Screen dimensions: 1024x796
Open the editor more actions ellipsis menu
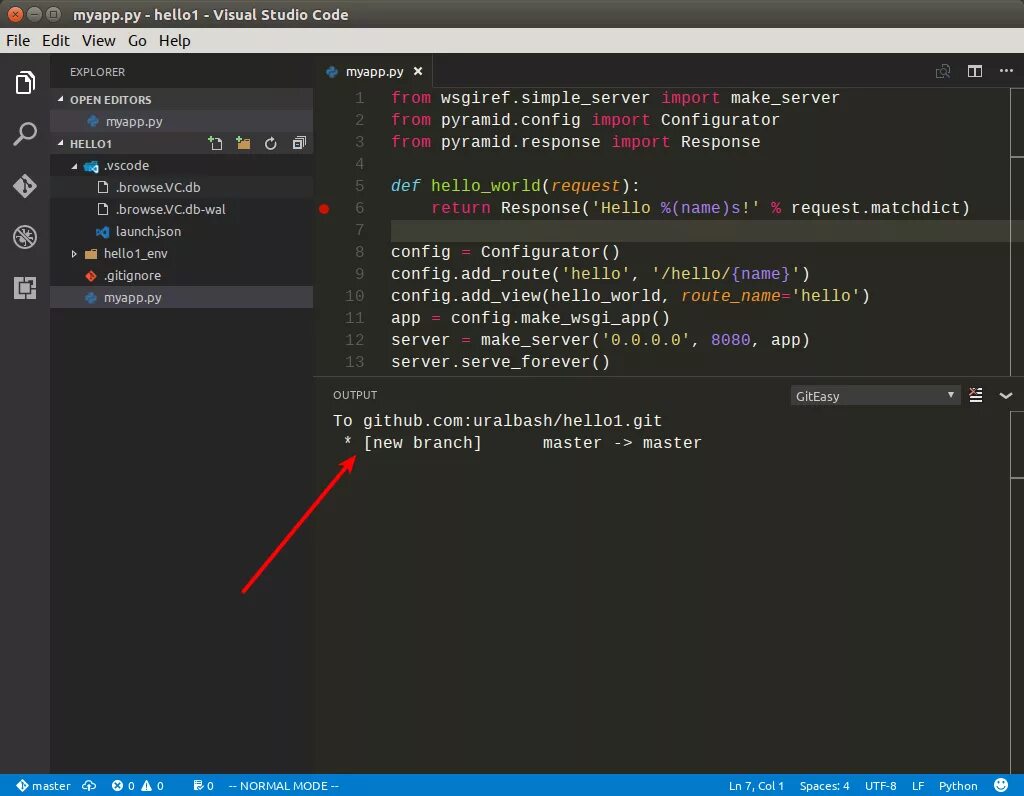(1006, 71)
